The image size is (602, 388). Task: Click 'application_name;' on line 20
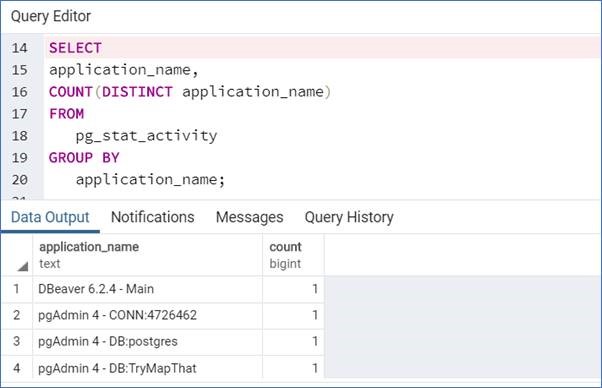(150, 180)
